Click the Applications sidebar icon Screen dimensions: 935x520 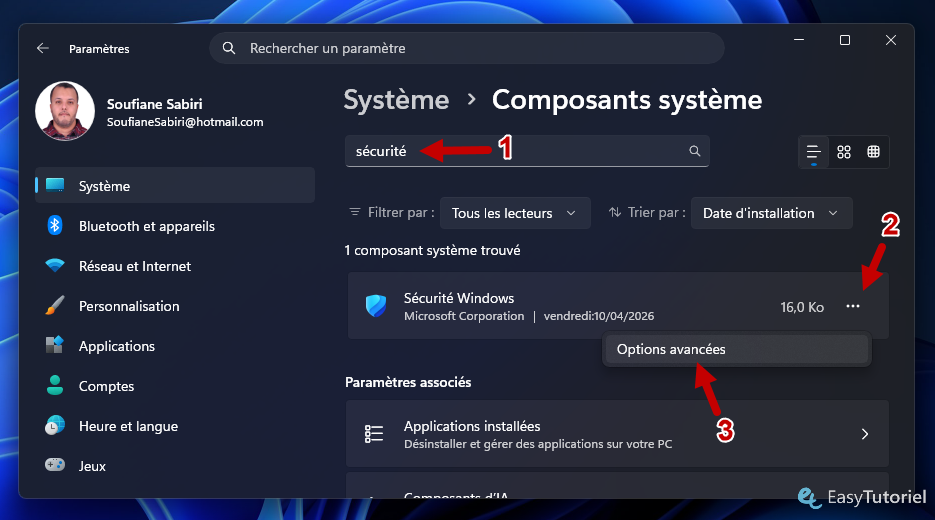54,345
